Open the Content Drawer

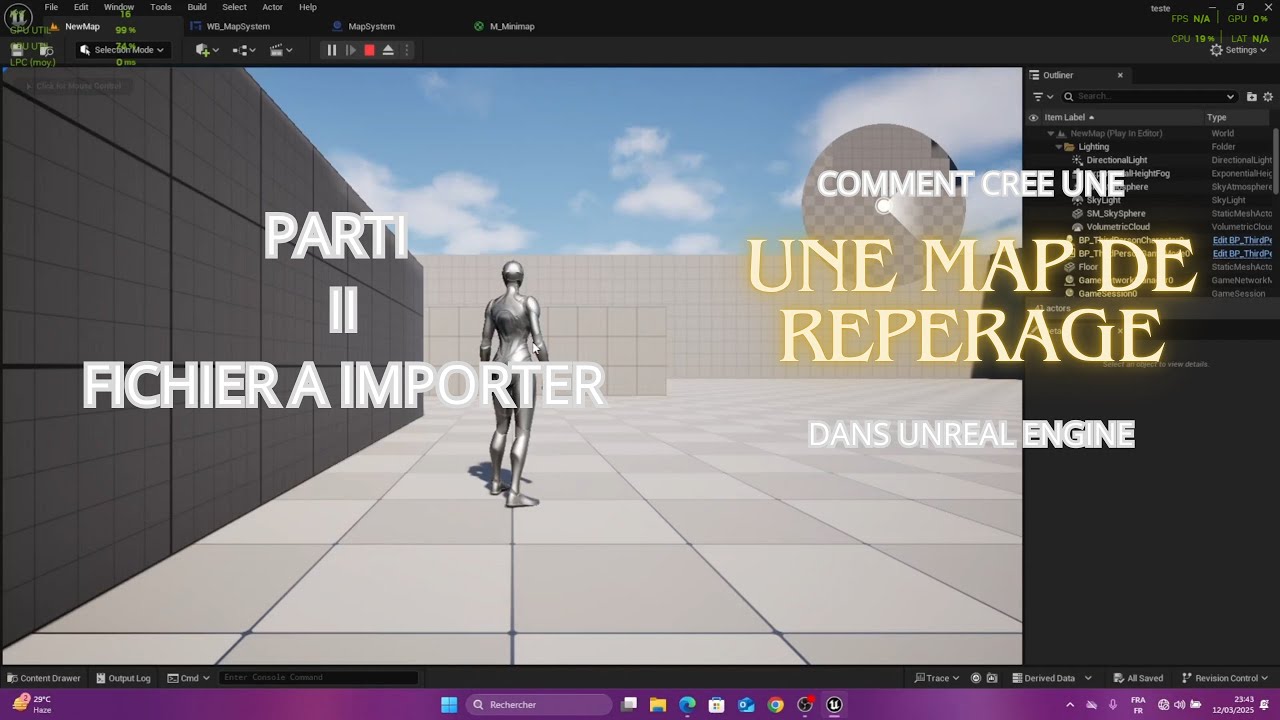click(x=43, y=678)
